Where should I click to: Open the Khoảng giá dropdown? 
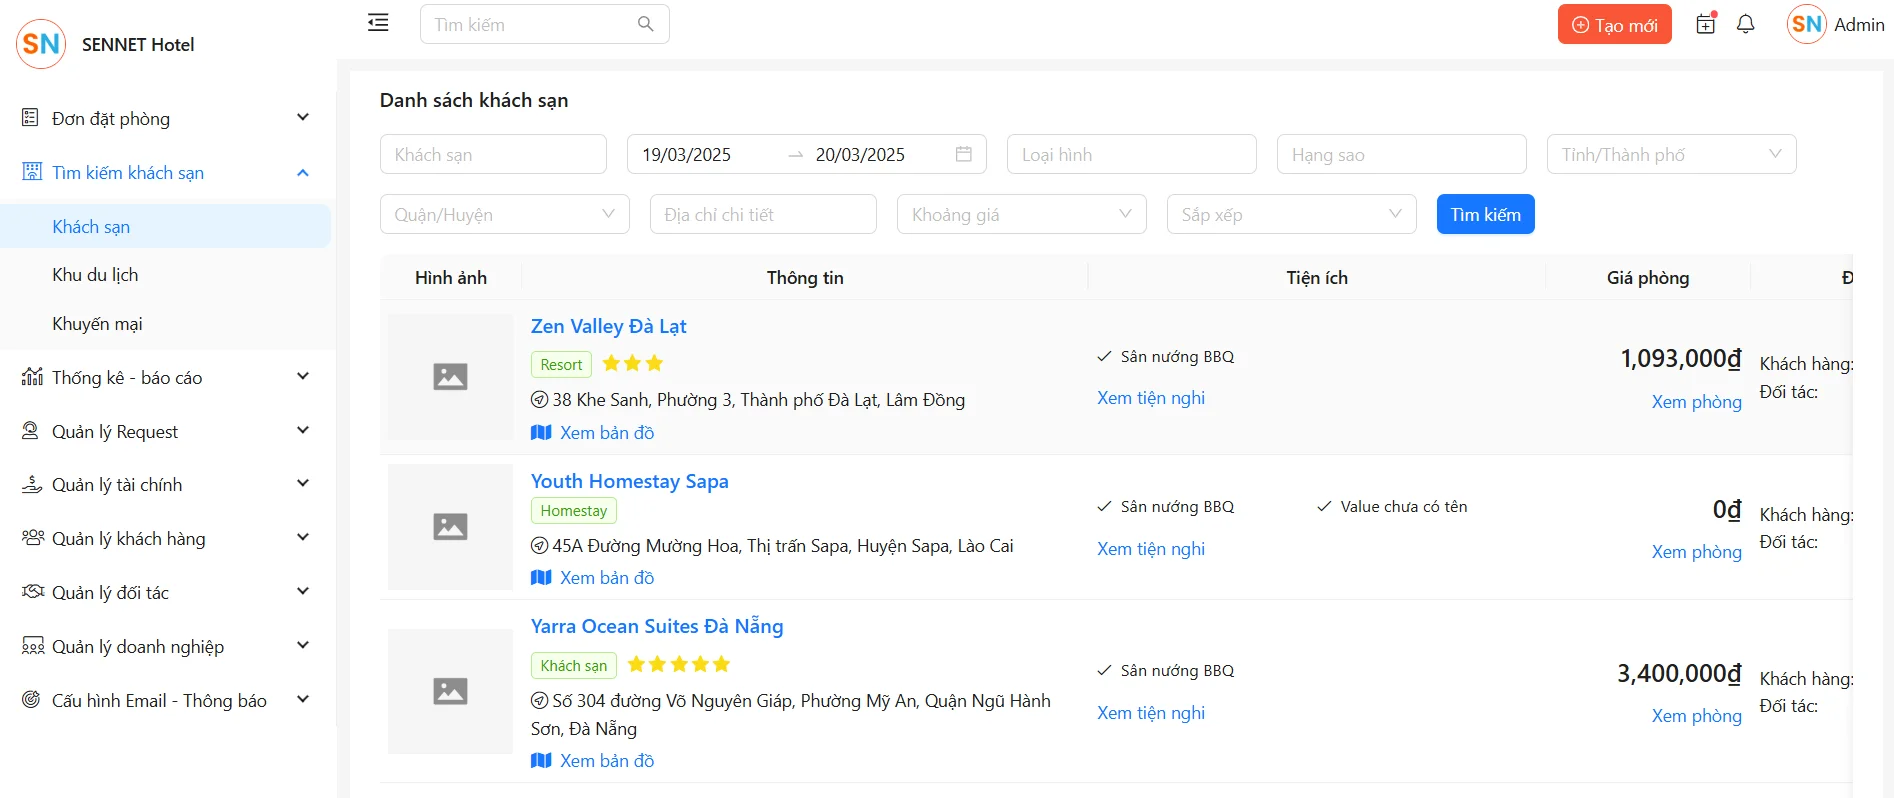(1021, 214)
